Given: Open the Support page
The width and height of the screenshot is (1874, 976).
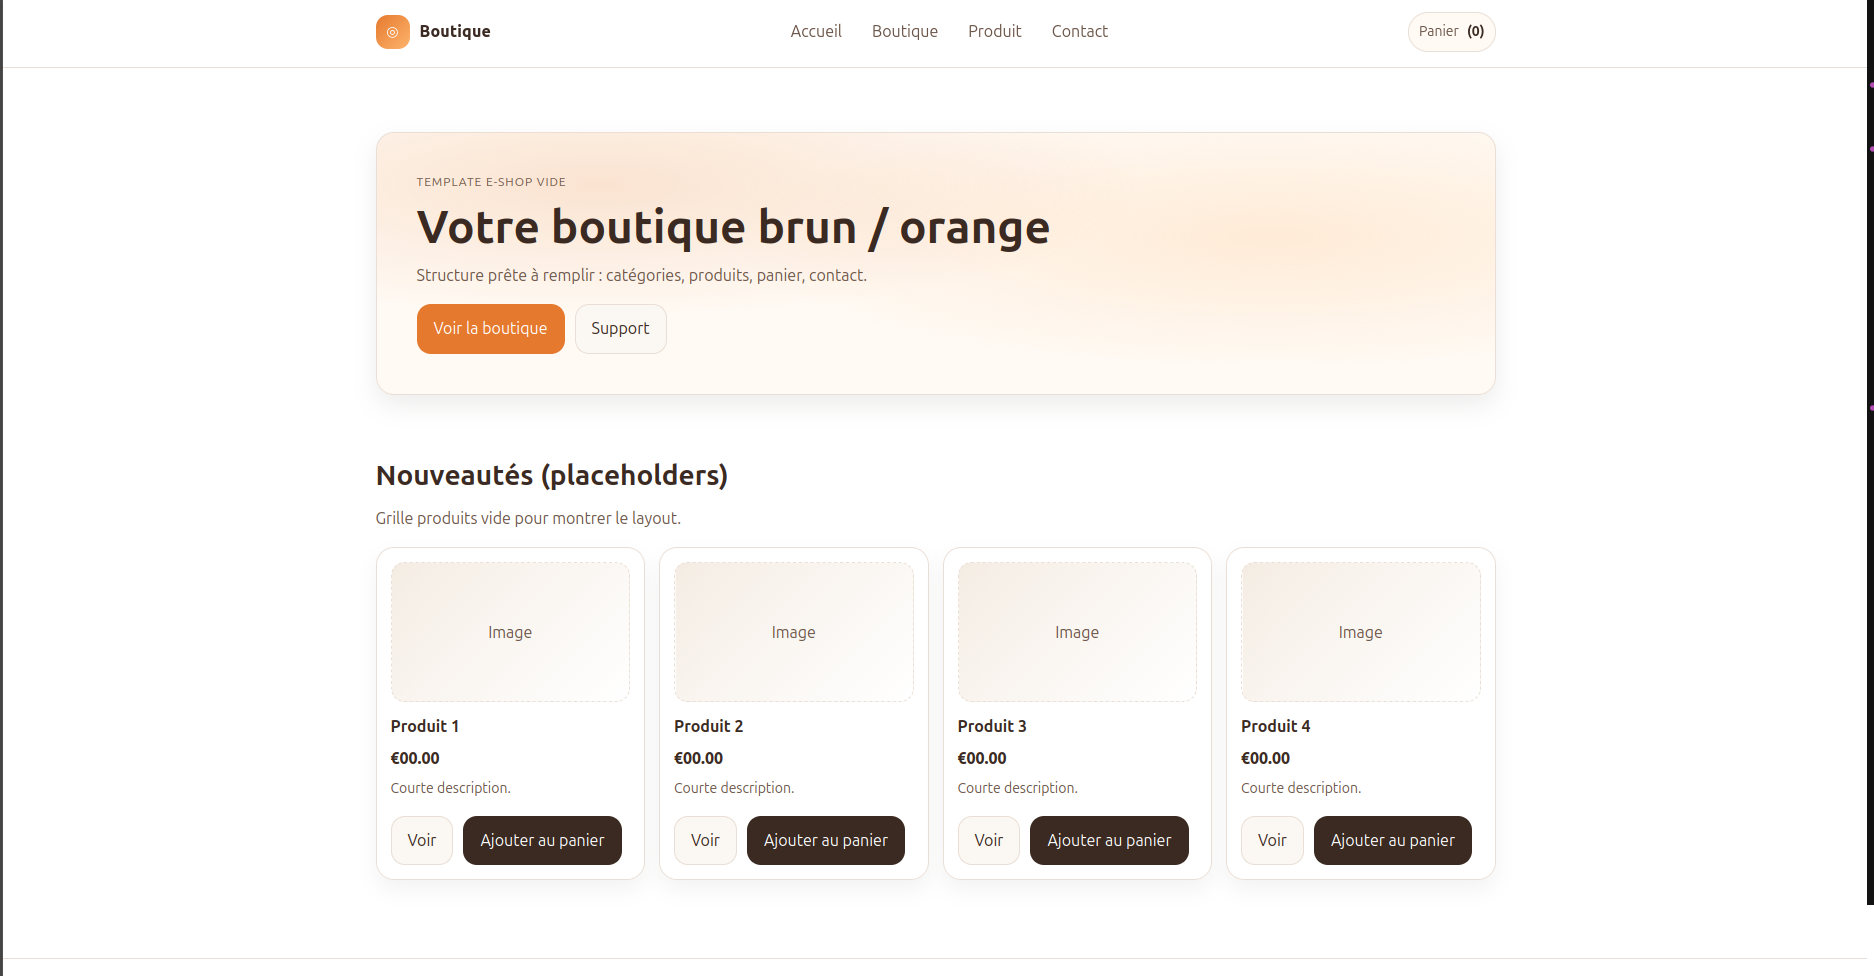Looking at the screenshot, I should pyautogui.click(x=620, y=328).
